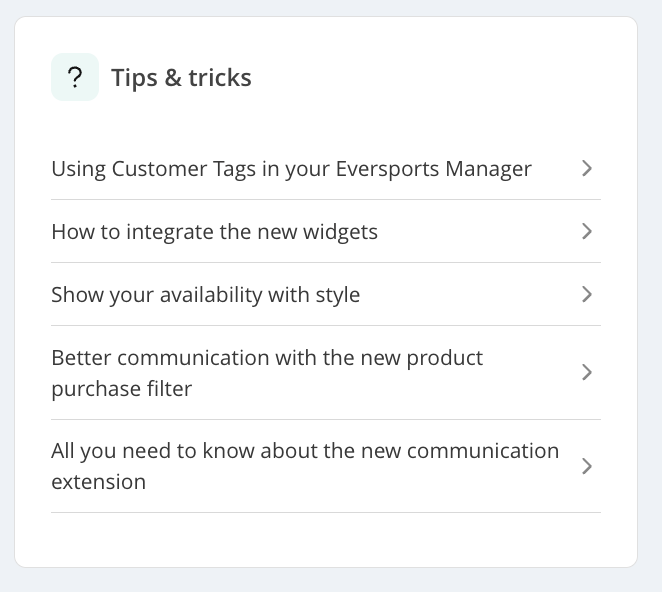Click the wrapped word 'extension'

[98, 482]
